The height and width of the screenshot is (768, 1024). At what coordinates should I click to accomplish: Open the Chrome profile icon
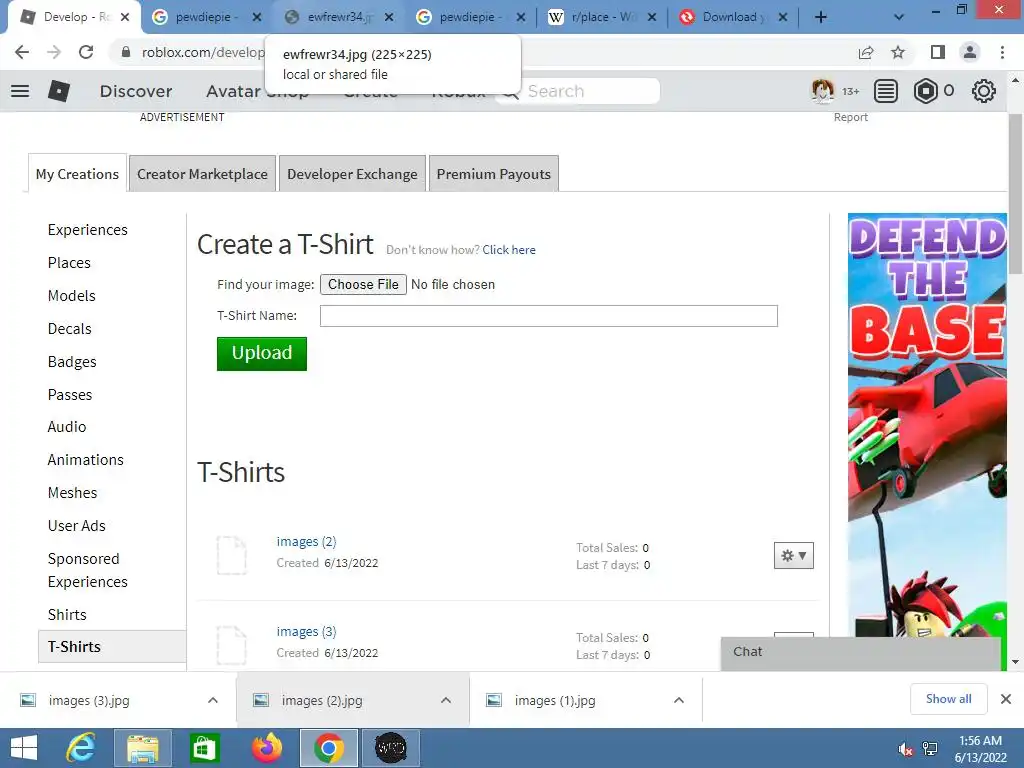tap(970, 52)
